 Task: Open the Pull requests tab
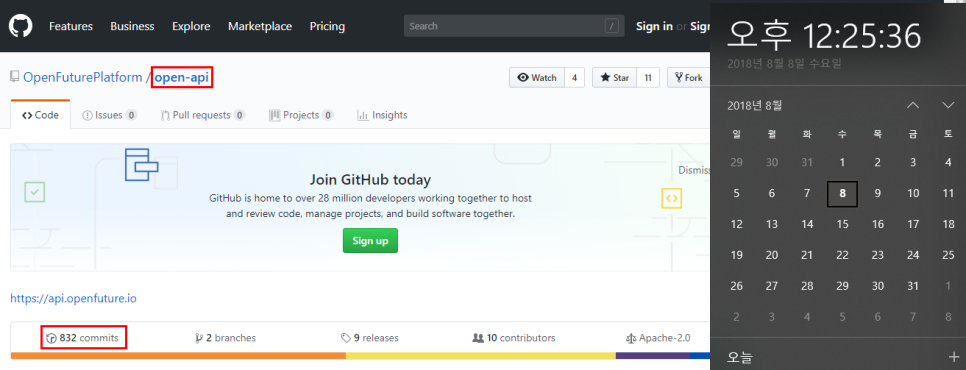[203, 115]
